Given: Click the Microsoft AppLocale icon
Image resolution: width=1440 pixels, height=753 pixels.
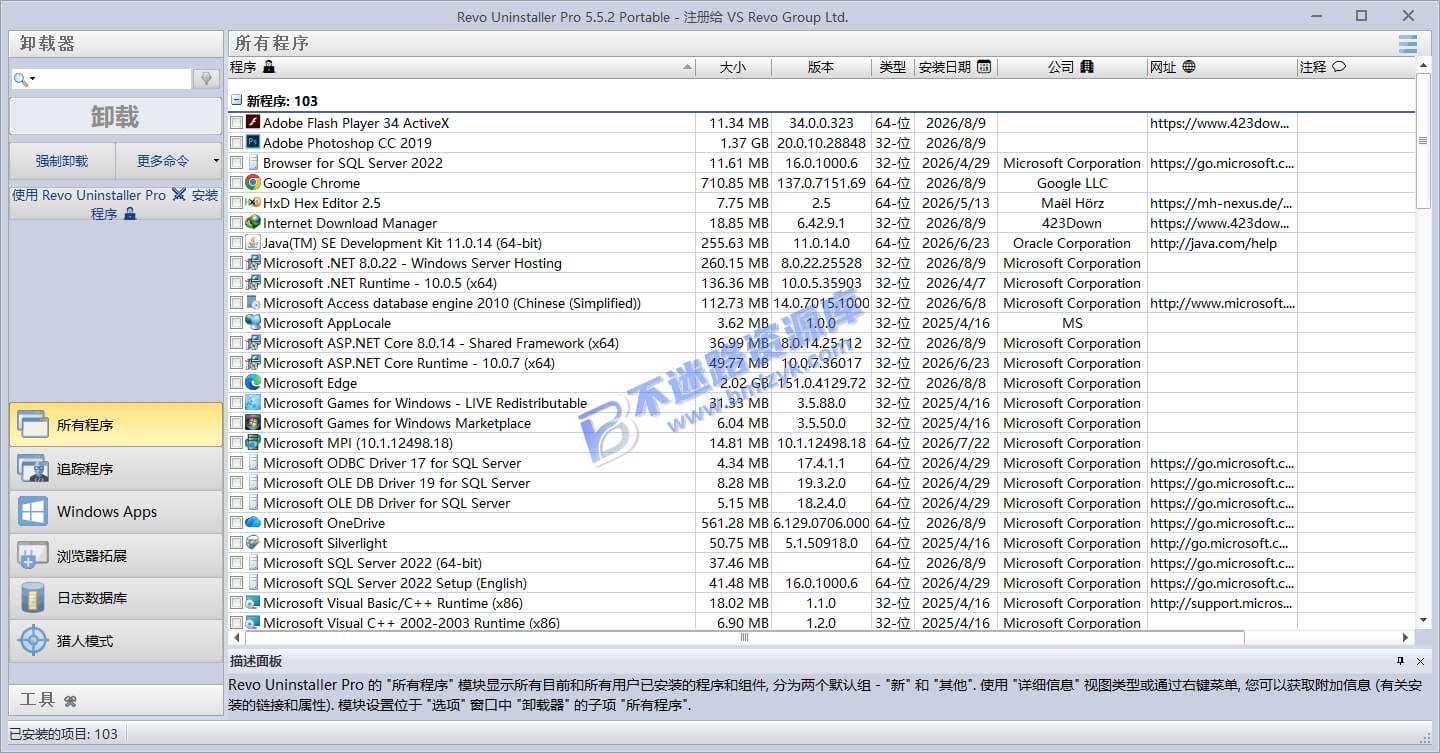Looking at the screenshot, I should [253, 323].
